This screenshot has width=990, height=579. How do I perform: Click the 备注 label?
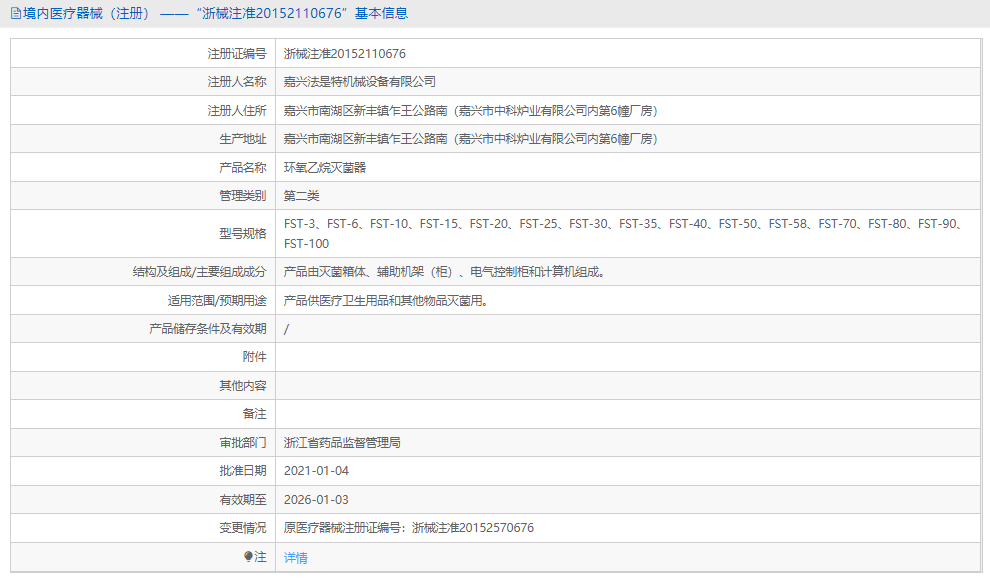[x=254, y=414]
